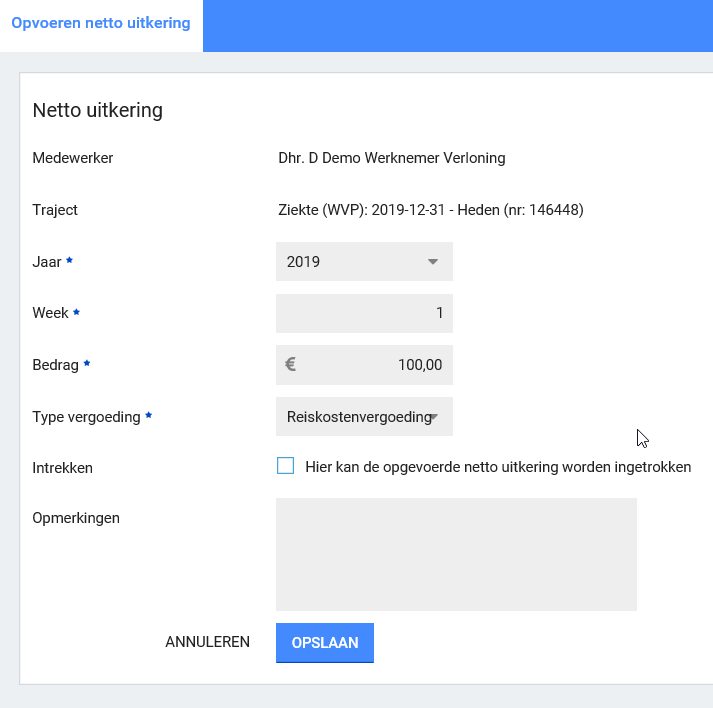Click the euro symbol in Bedrag field

tap(290, 365)
